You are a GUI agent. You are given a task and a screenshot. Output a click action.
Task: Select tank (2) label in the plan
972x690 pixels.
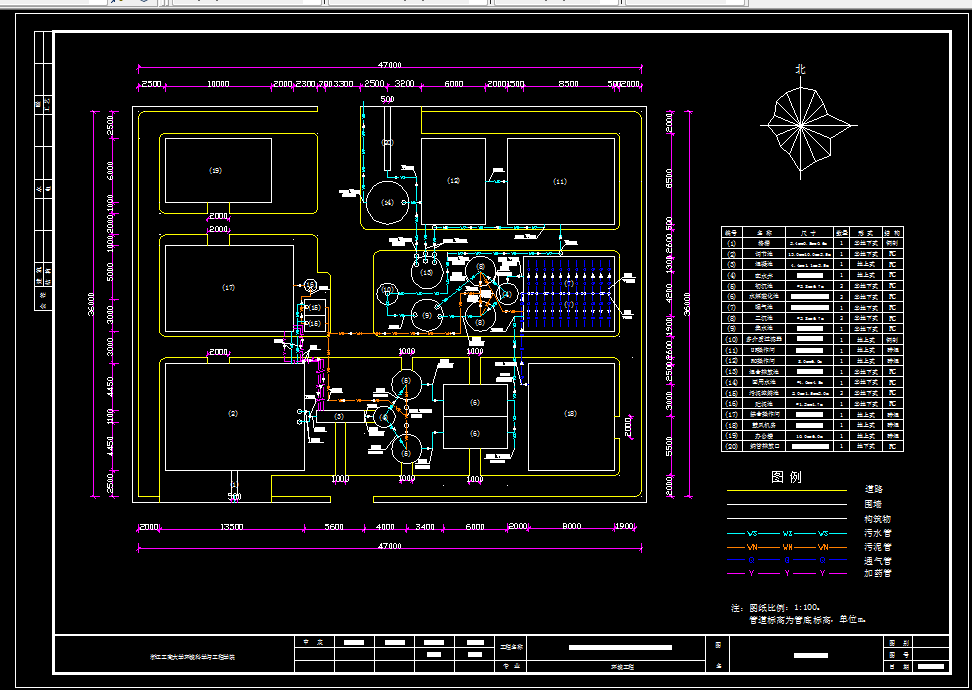233,414
